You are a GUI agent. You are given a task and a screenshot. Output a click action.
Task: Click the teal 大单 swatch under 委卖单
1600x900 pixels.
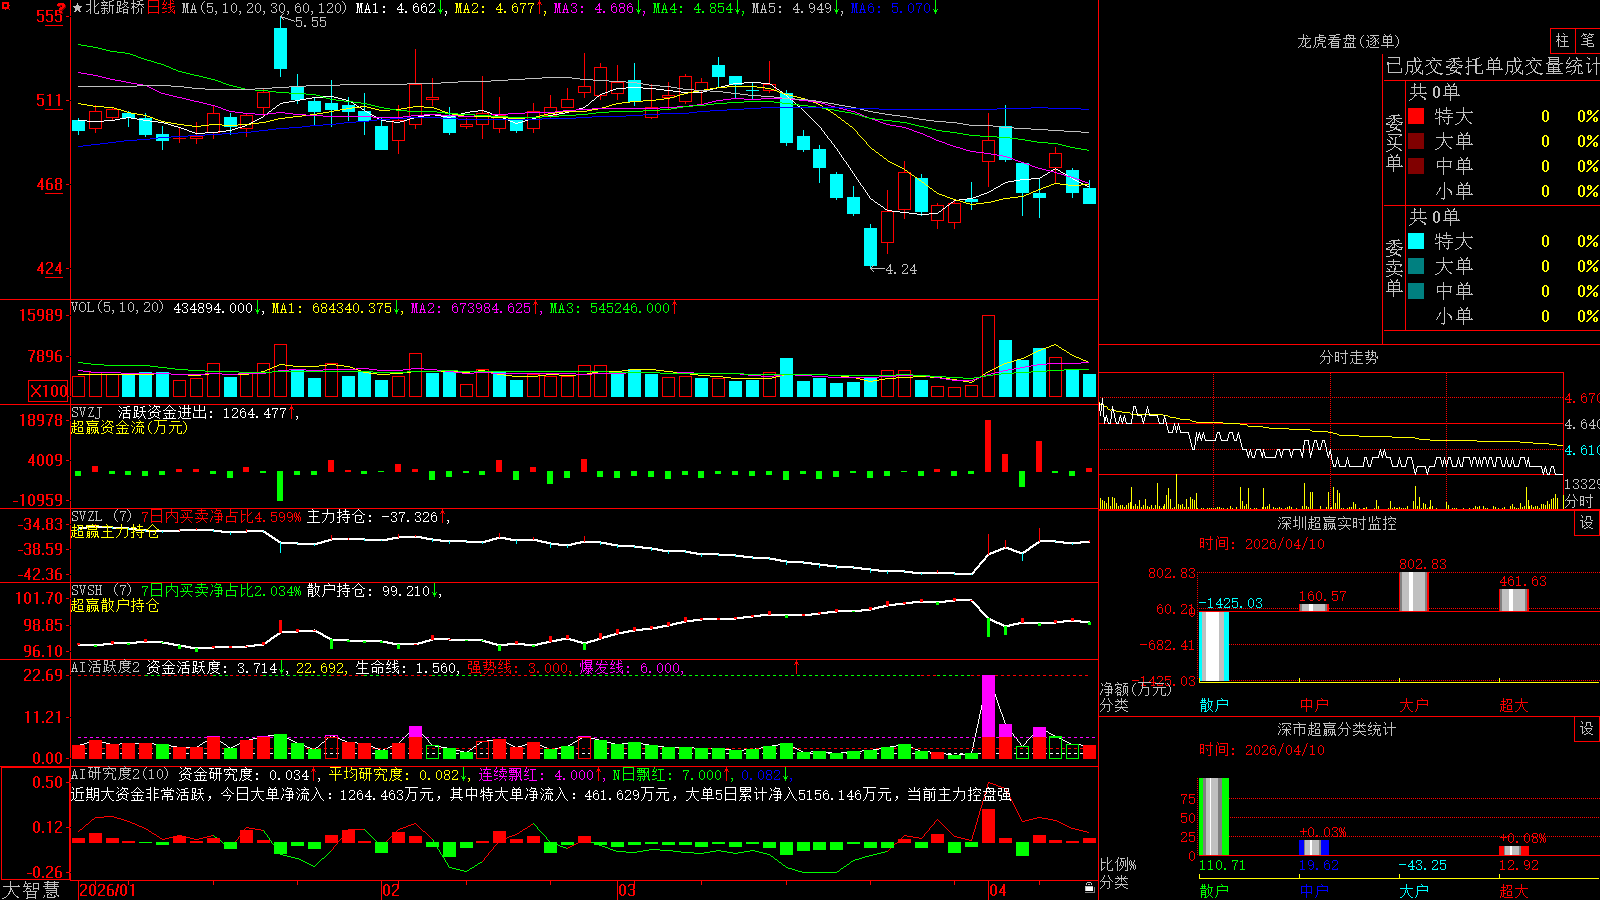coord(1416,266)
